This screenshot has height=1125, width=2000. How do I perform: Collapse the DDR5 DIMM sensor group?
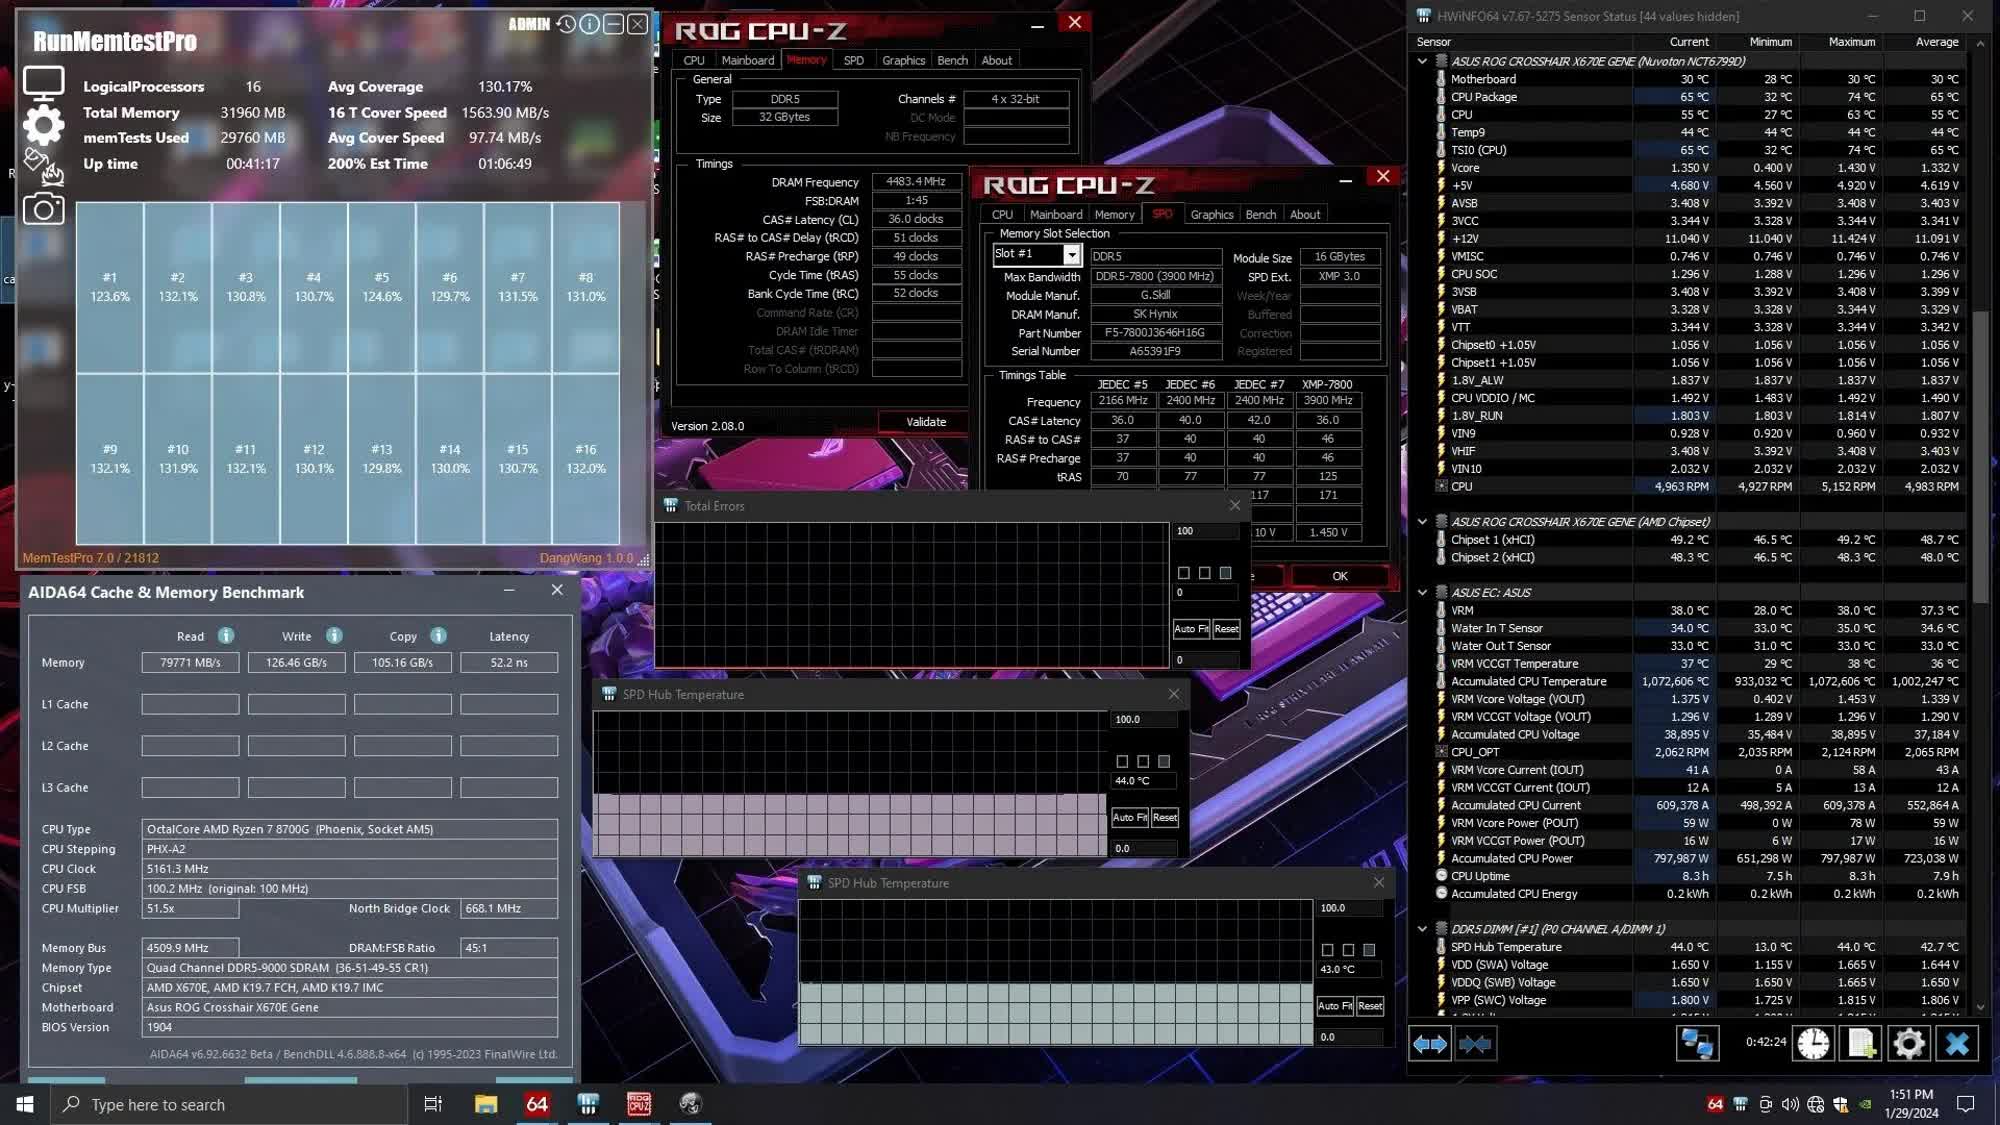(x=1422, y=929)
